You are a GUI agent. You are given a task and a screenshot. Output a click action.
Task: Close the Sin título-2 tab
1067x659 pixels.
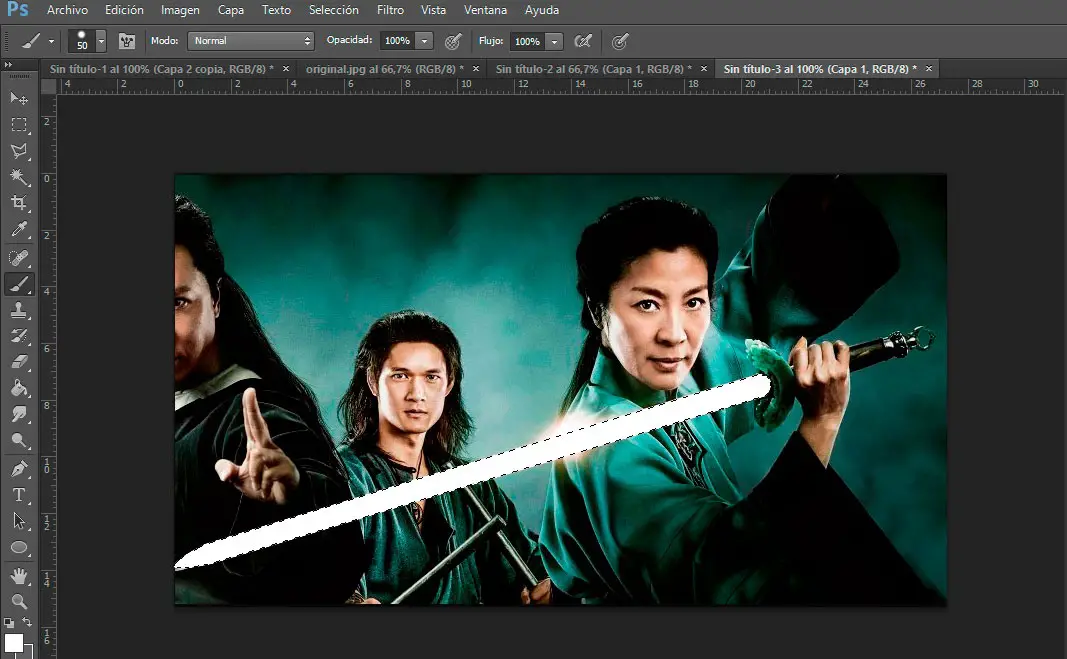point(704,69)
